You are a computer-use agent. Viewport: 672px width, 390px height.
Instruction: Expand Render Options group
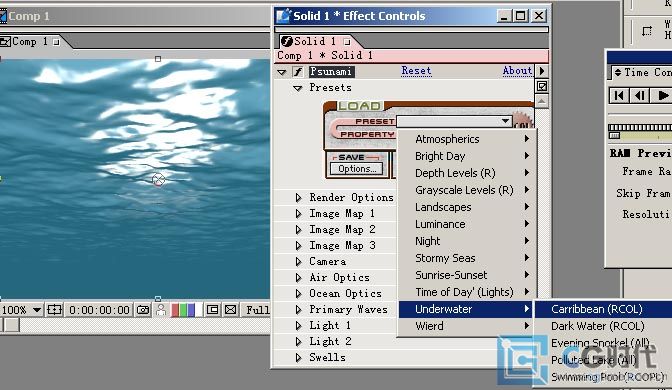click(298, 198)
